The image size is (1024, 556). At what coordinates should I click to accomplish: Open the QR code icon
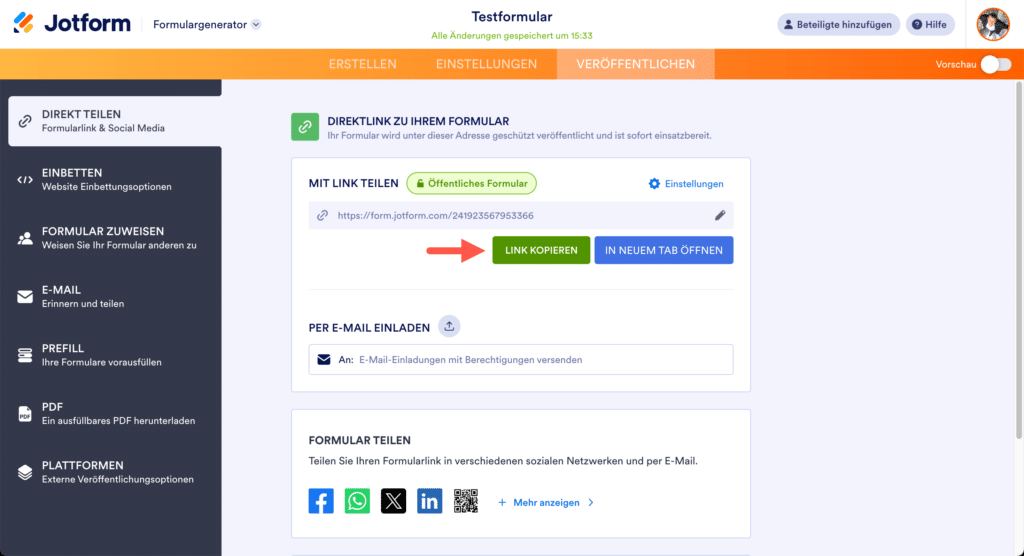click(466, 501)
